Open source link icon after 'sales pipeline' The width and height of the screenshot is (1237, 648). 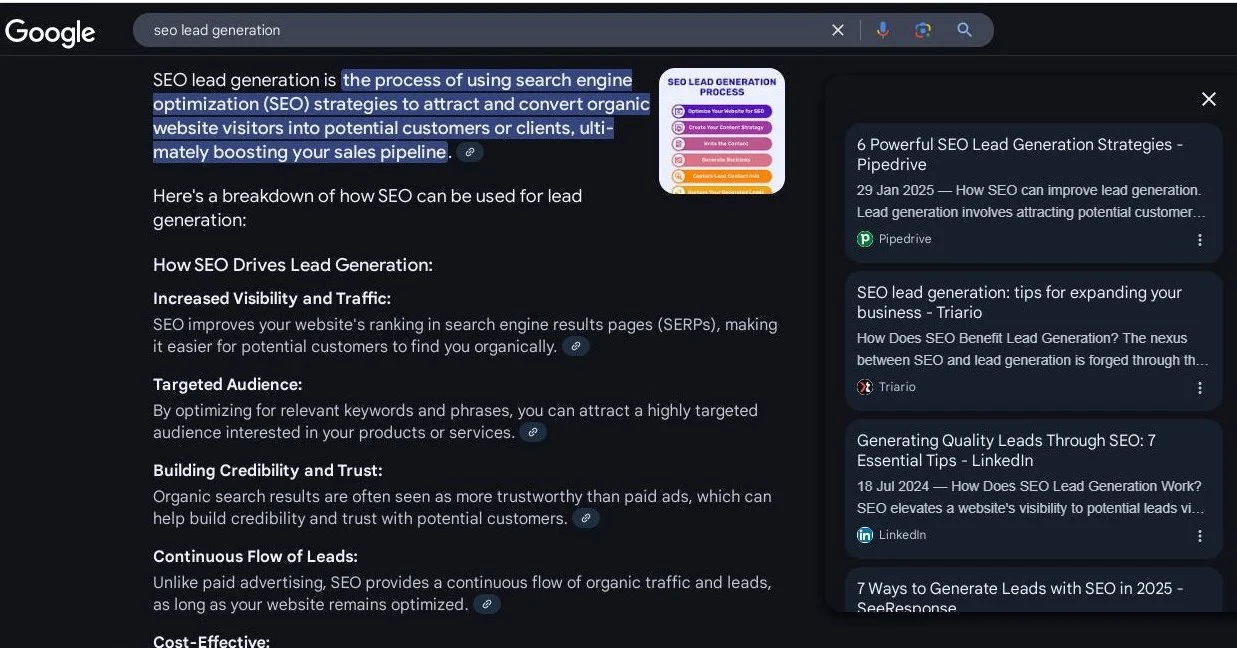pos(470,152)
